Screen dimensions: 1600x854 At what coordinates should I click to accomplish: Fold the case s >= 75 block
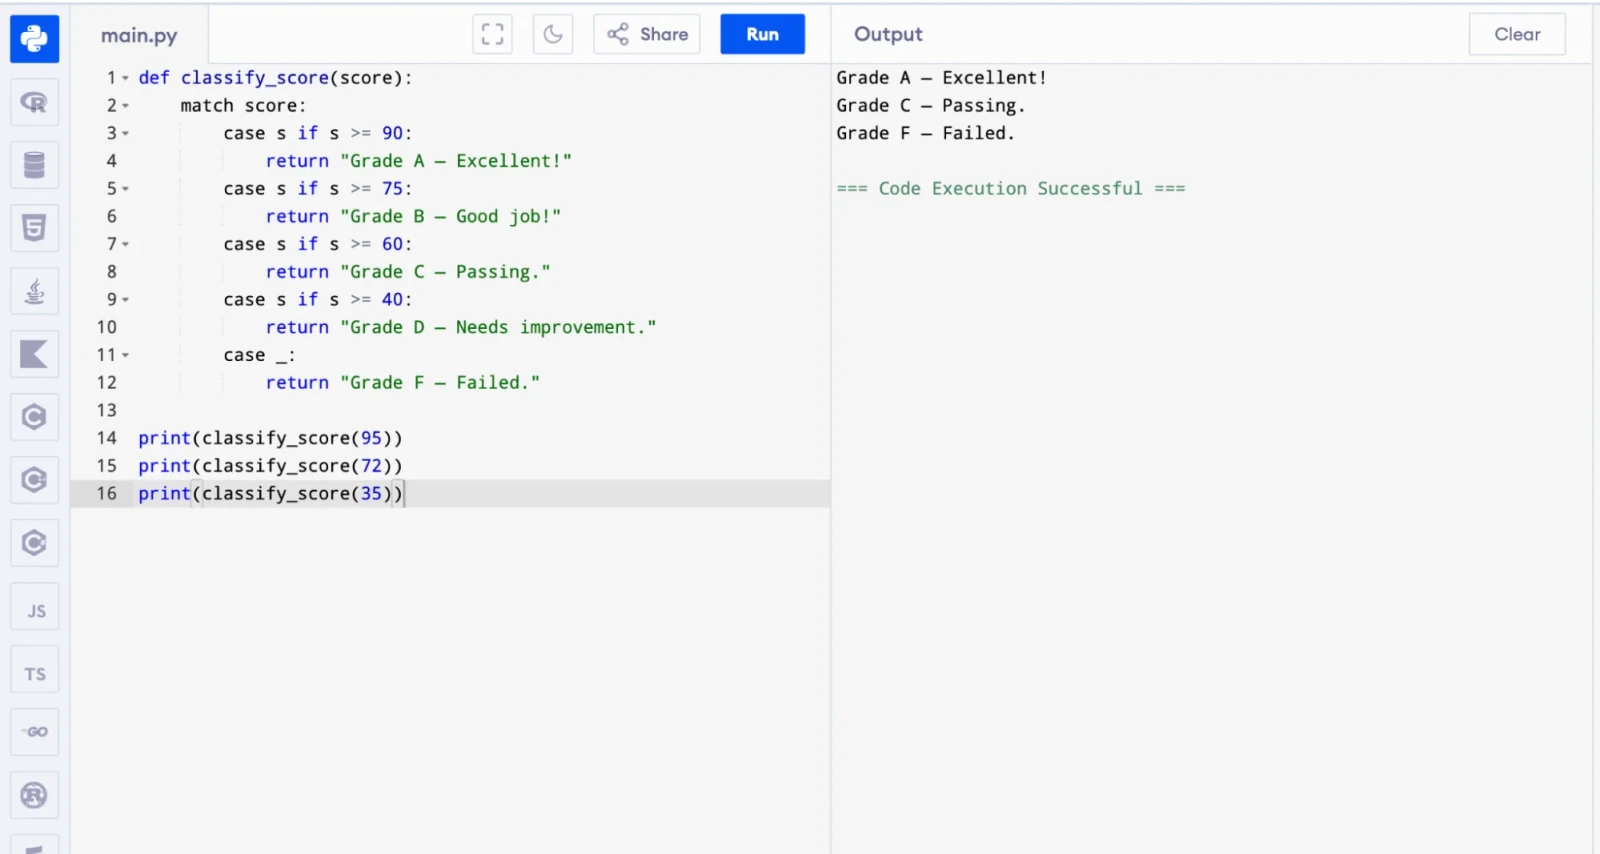(x=125, y=189)
